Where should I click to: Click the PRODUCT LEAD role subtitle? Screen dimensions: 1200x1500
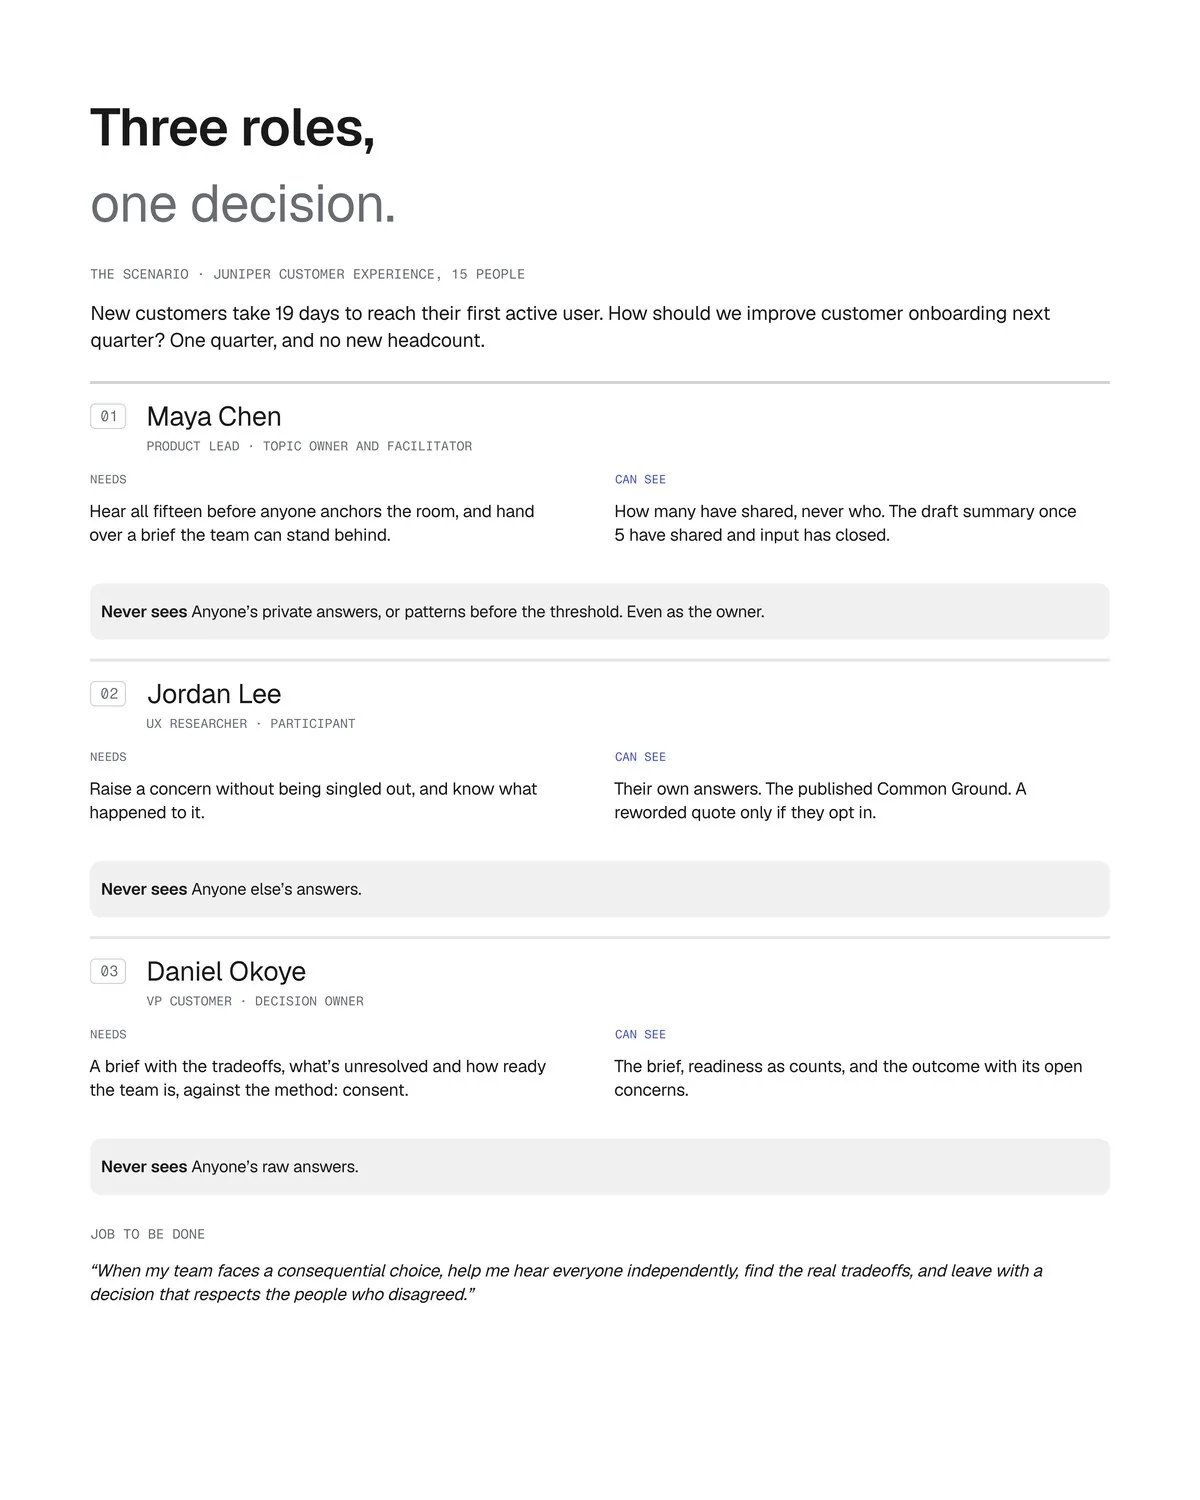point(309,447)
